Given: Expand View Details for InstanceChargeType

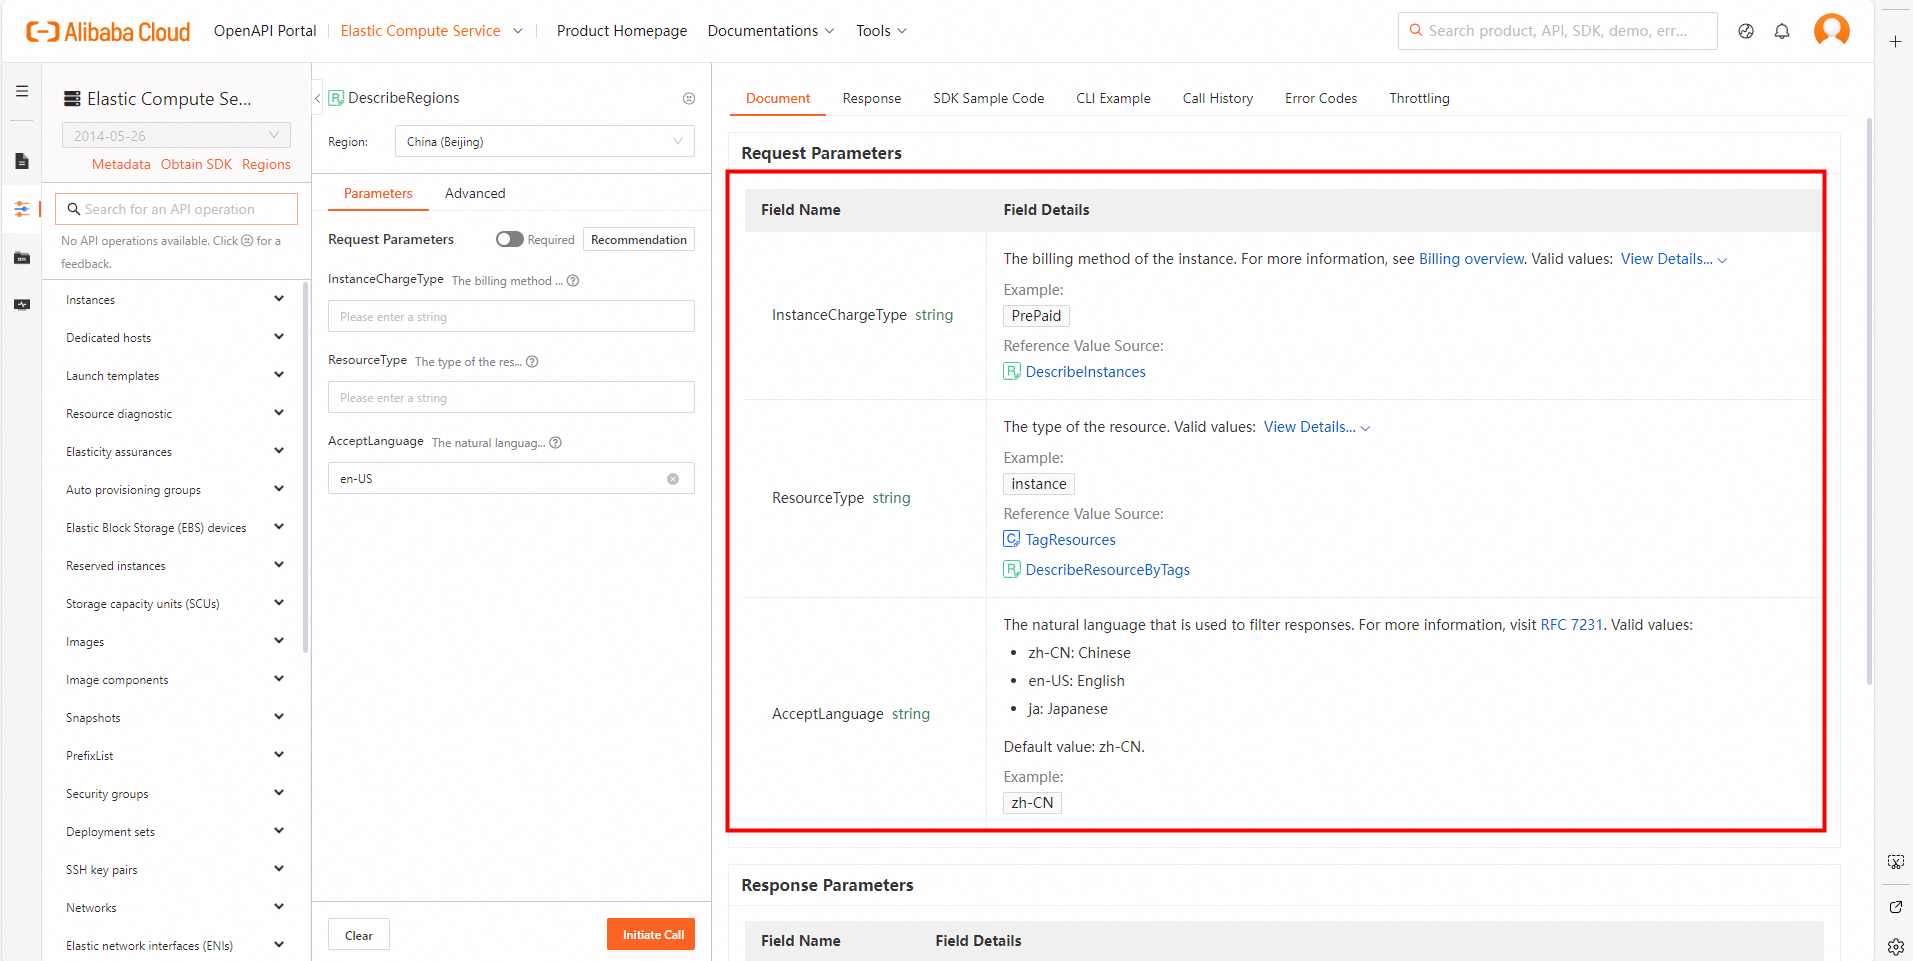Looking at the screenshot, I should pyautogui.click(x=1674, y=259).
